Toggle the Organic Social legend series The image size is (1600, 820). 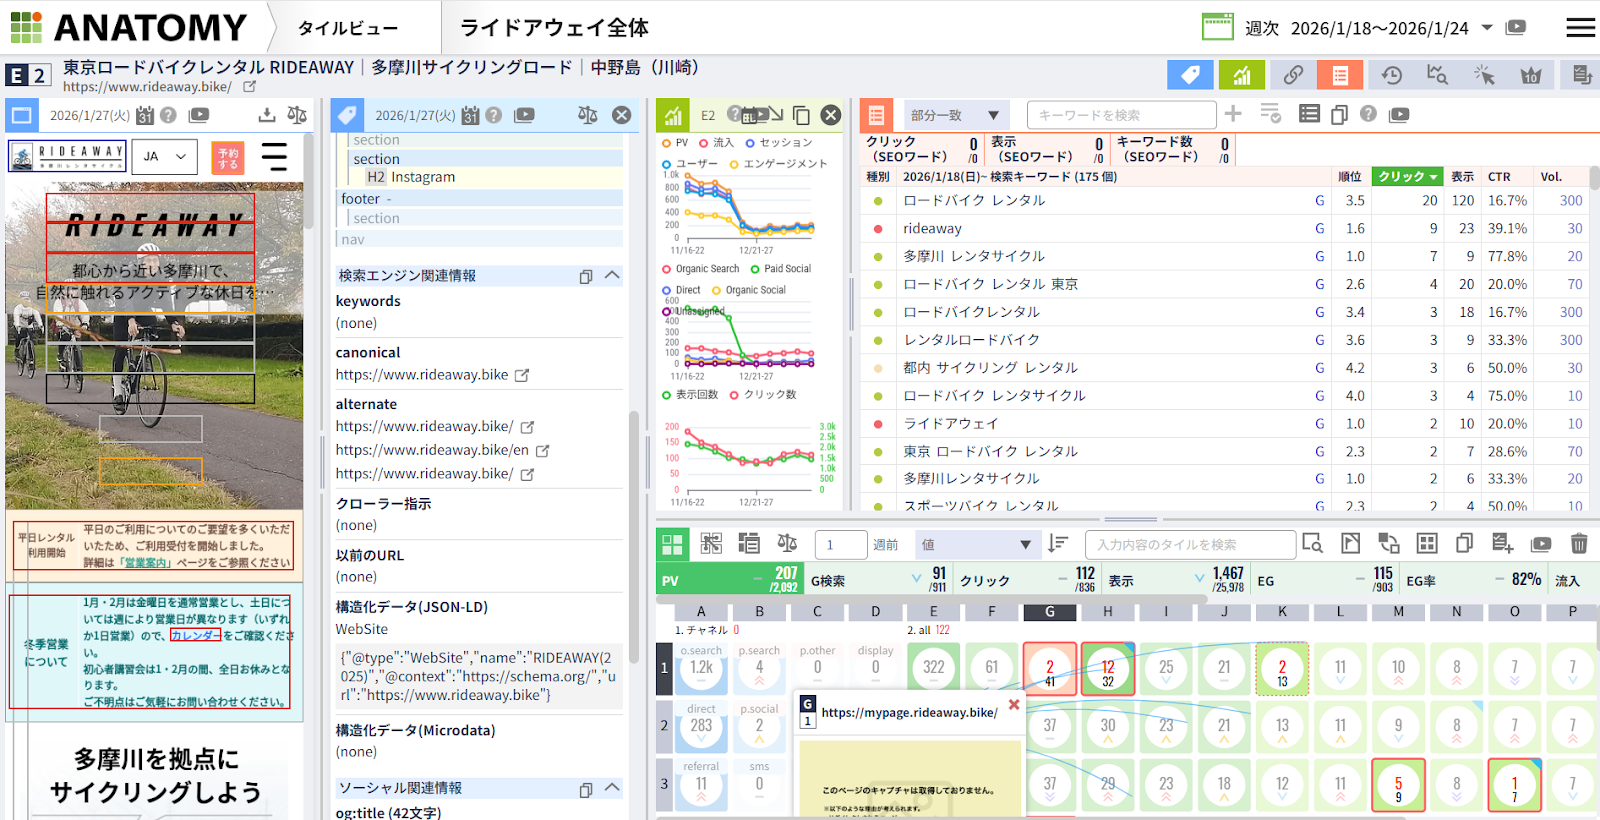pyautogui.click(x=749, y=290)
